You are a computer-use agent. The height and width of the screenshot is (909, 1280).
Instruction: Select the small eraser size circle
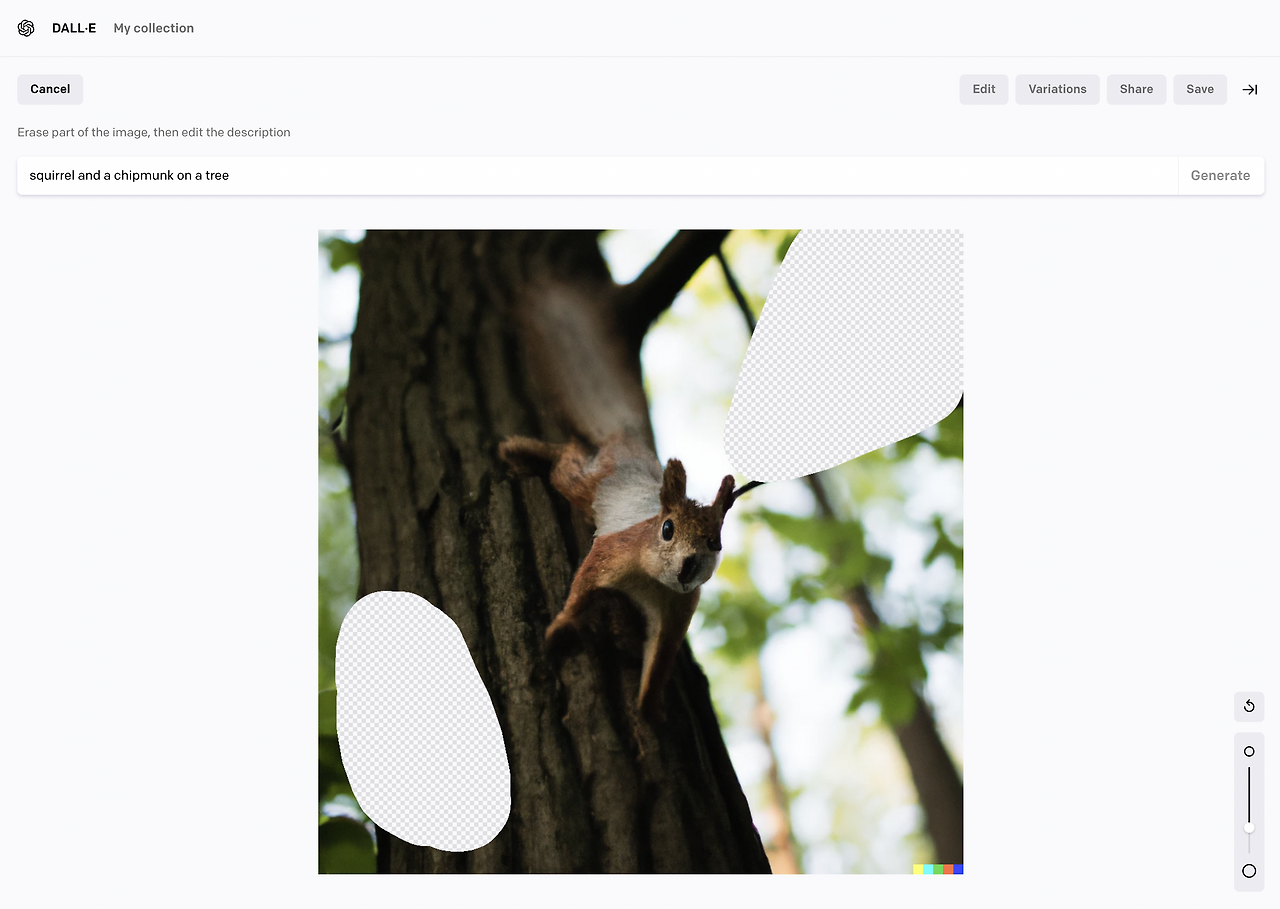tap(1249, 751)
